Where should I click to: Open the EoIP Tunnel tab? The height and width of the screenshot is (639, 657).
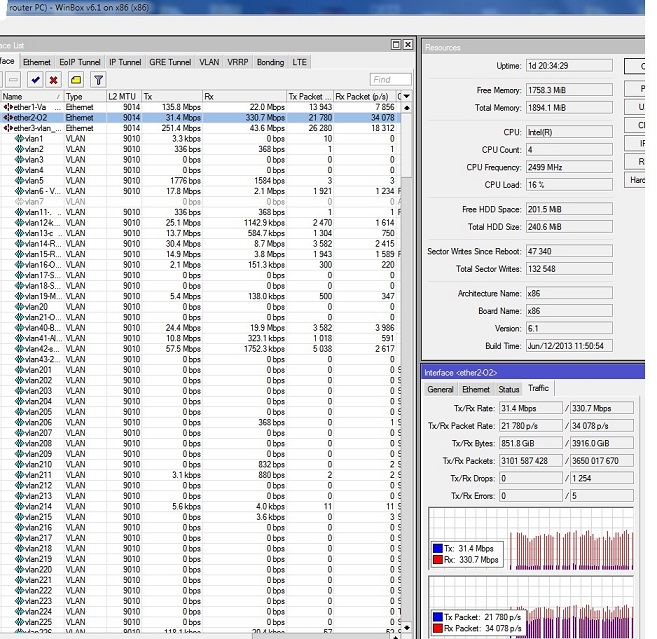point(80,62)
